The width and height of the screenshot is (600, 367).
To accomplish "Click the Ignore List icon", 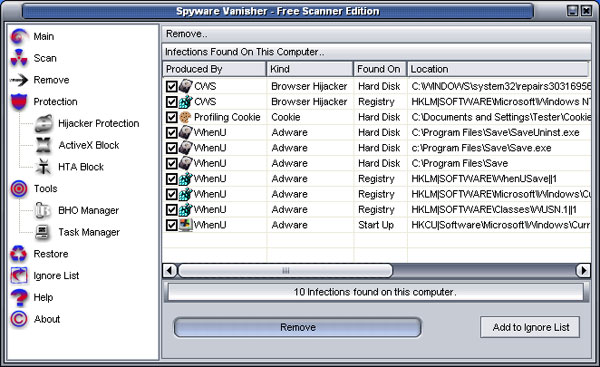I will [x=19, y=276].
